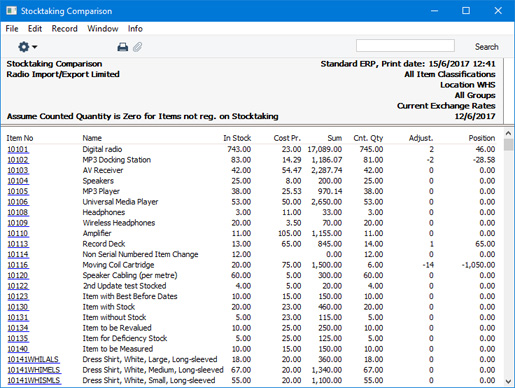Open item link 10123
Image resolution: width=515 pixels, height=388 pixels.
tap(18, 296)
